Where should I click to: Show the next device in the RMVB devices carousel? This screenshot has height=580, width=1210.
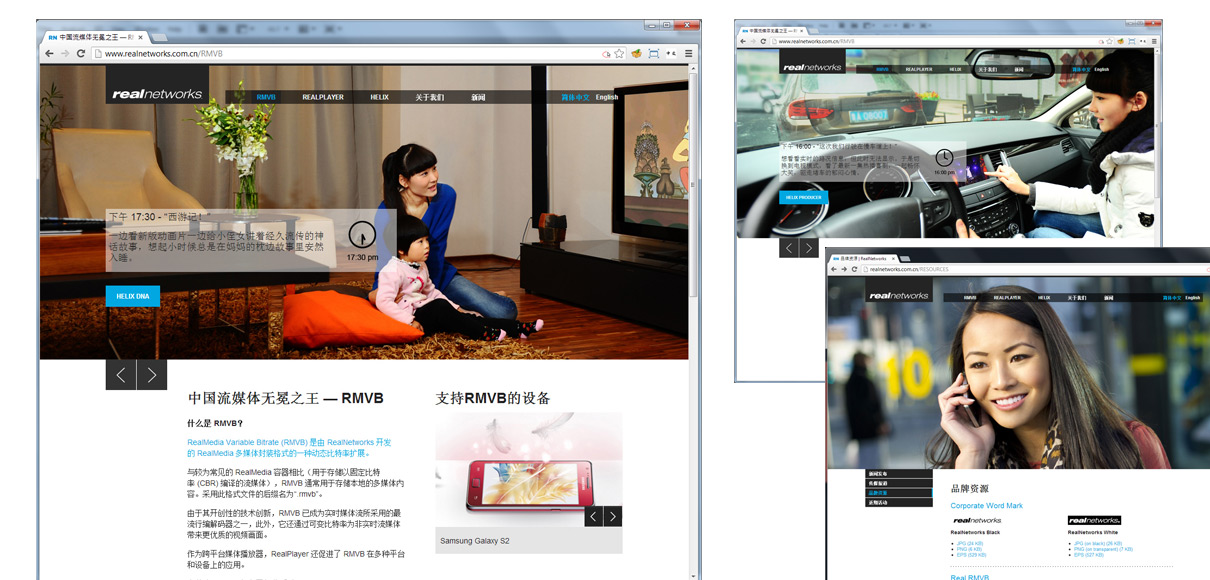coord(613,516)
